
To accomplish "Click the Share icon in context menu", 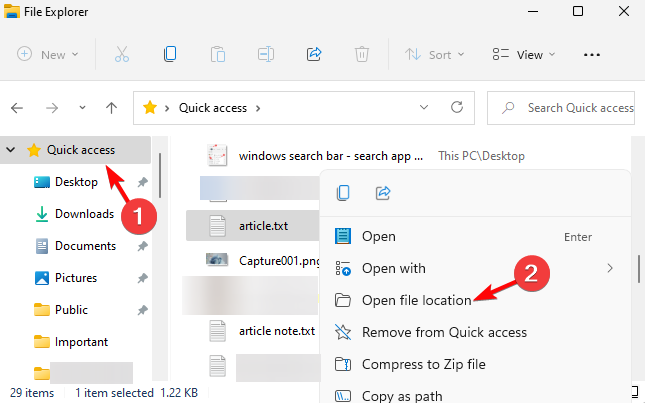I will (x=383, y=192).
